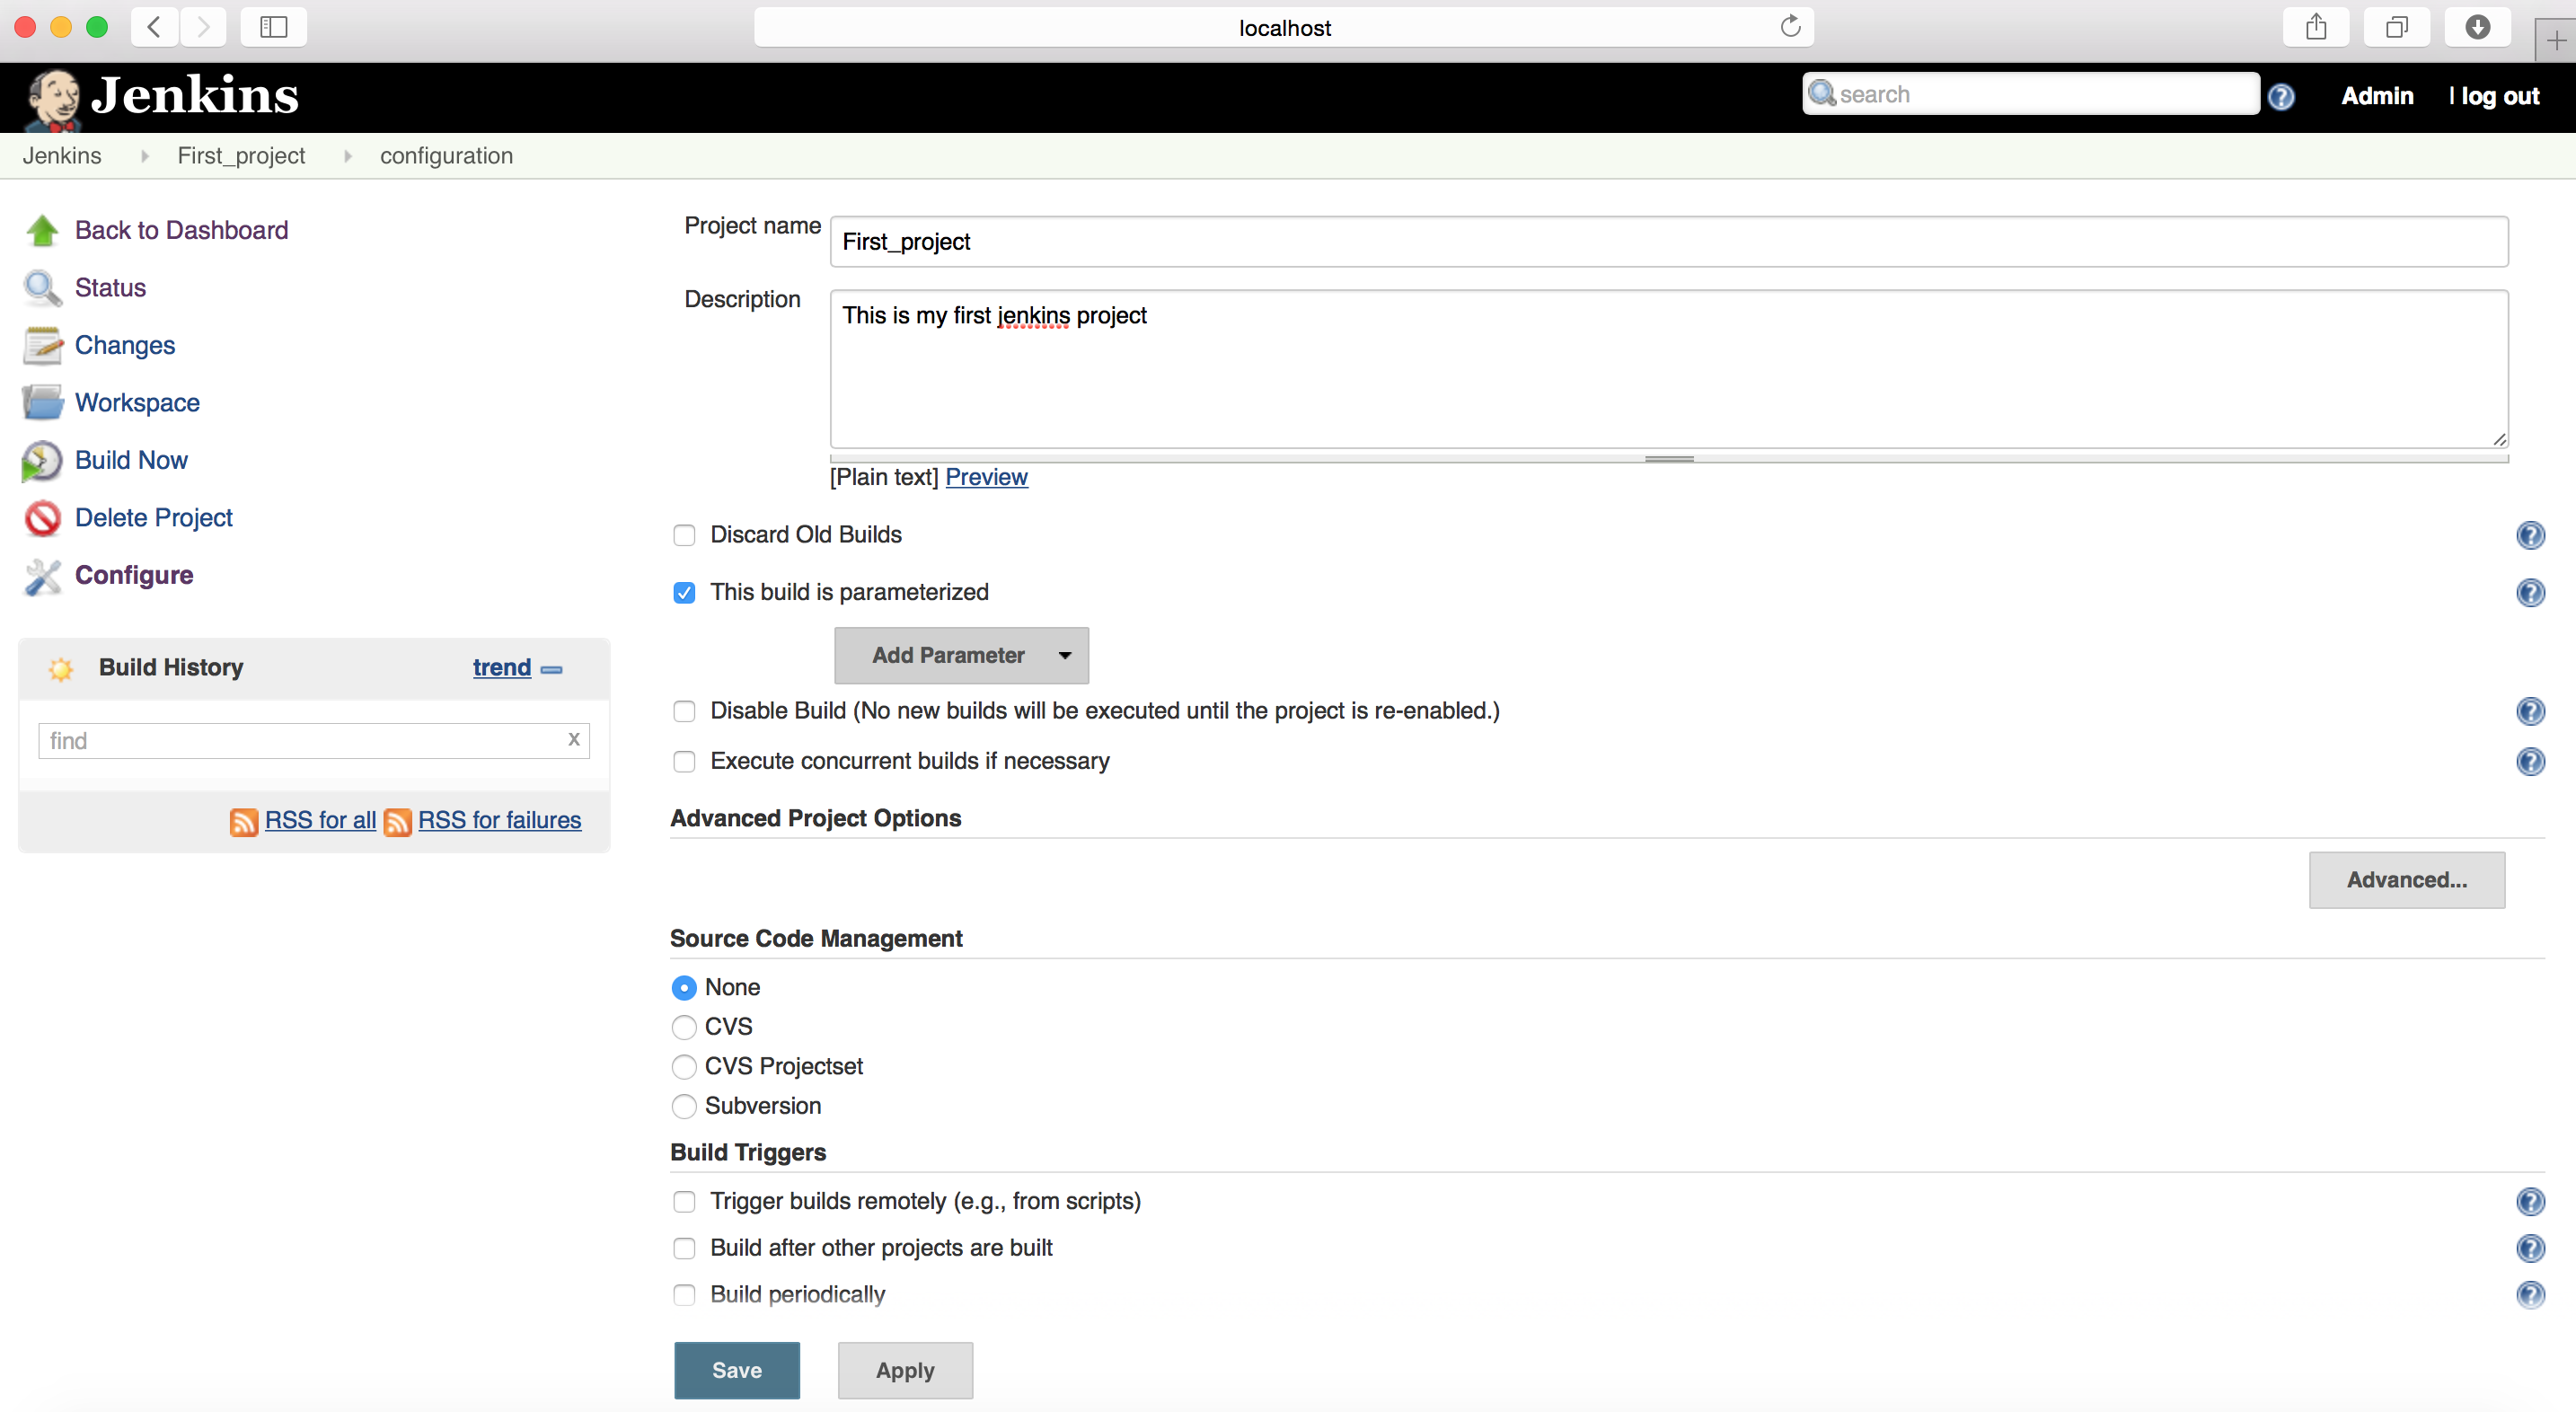Open the build trend link
The height and width of the screenshot is (1412, 2576).
point(502,668)
